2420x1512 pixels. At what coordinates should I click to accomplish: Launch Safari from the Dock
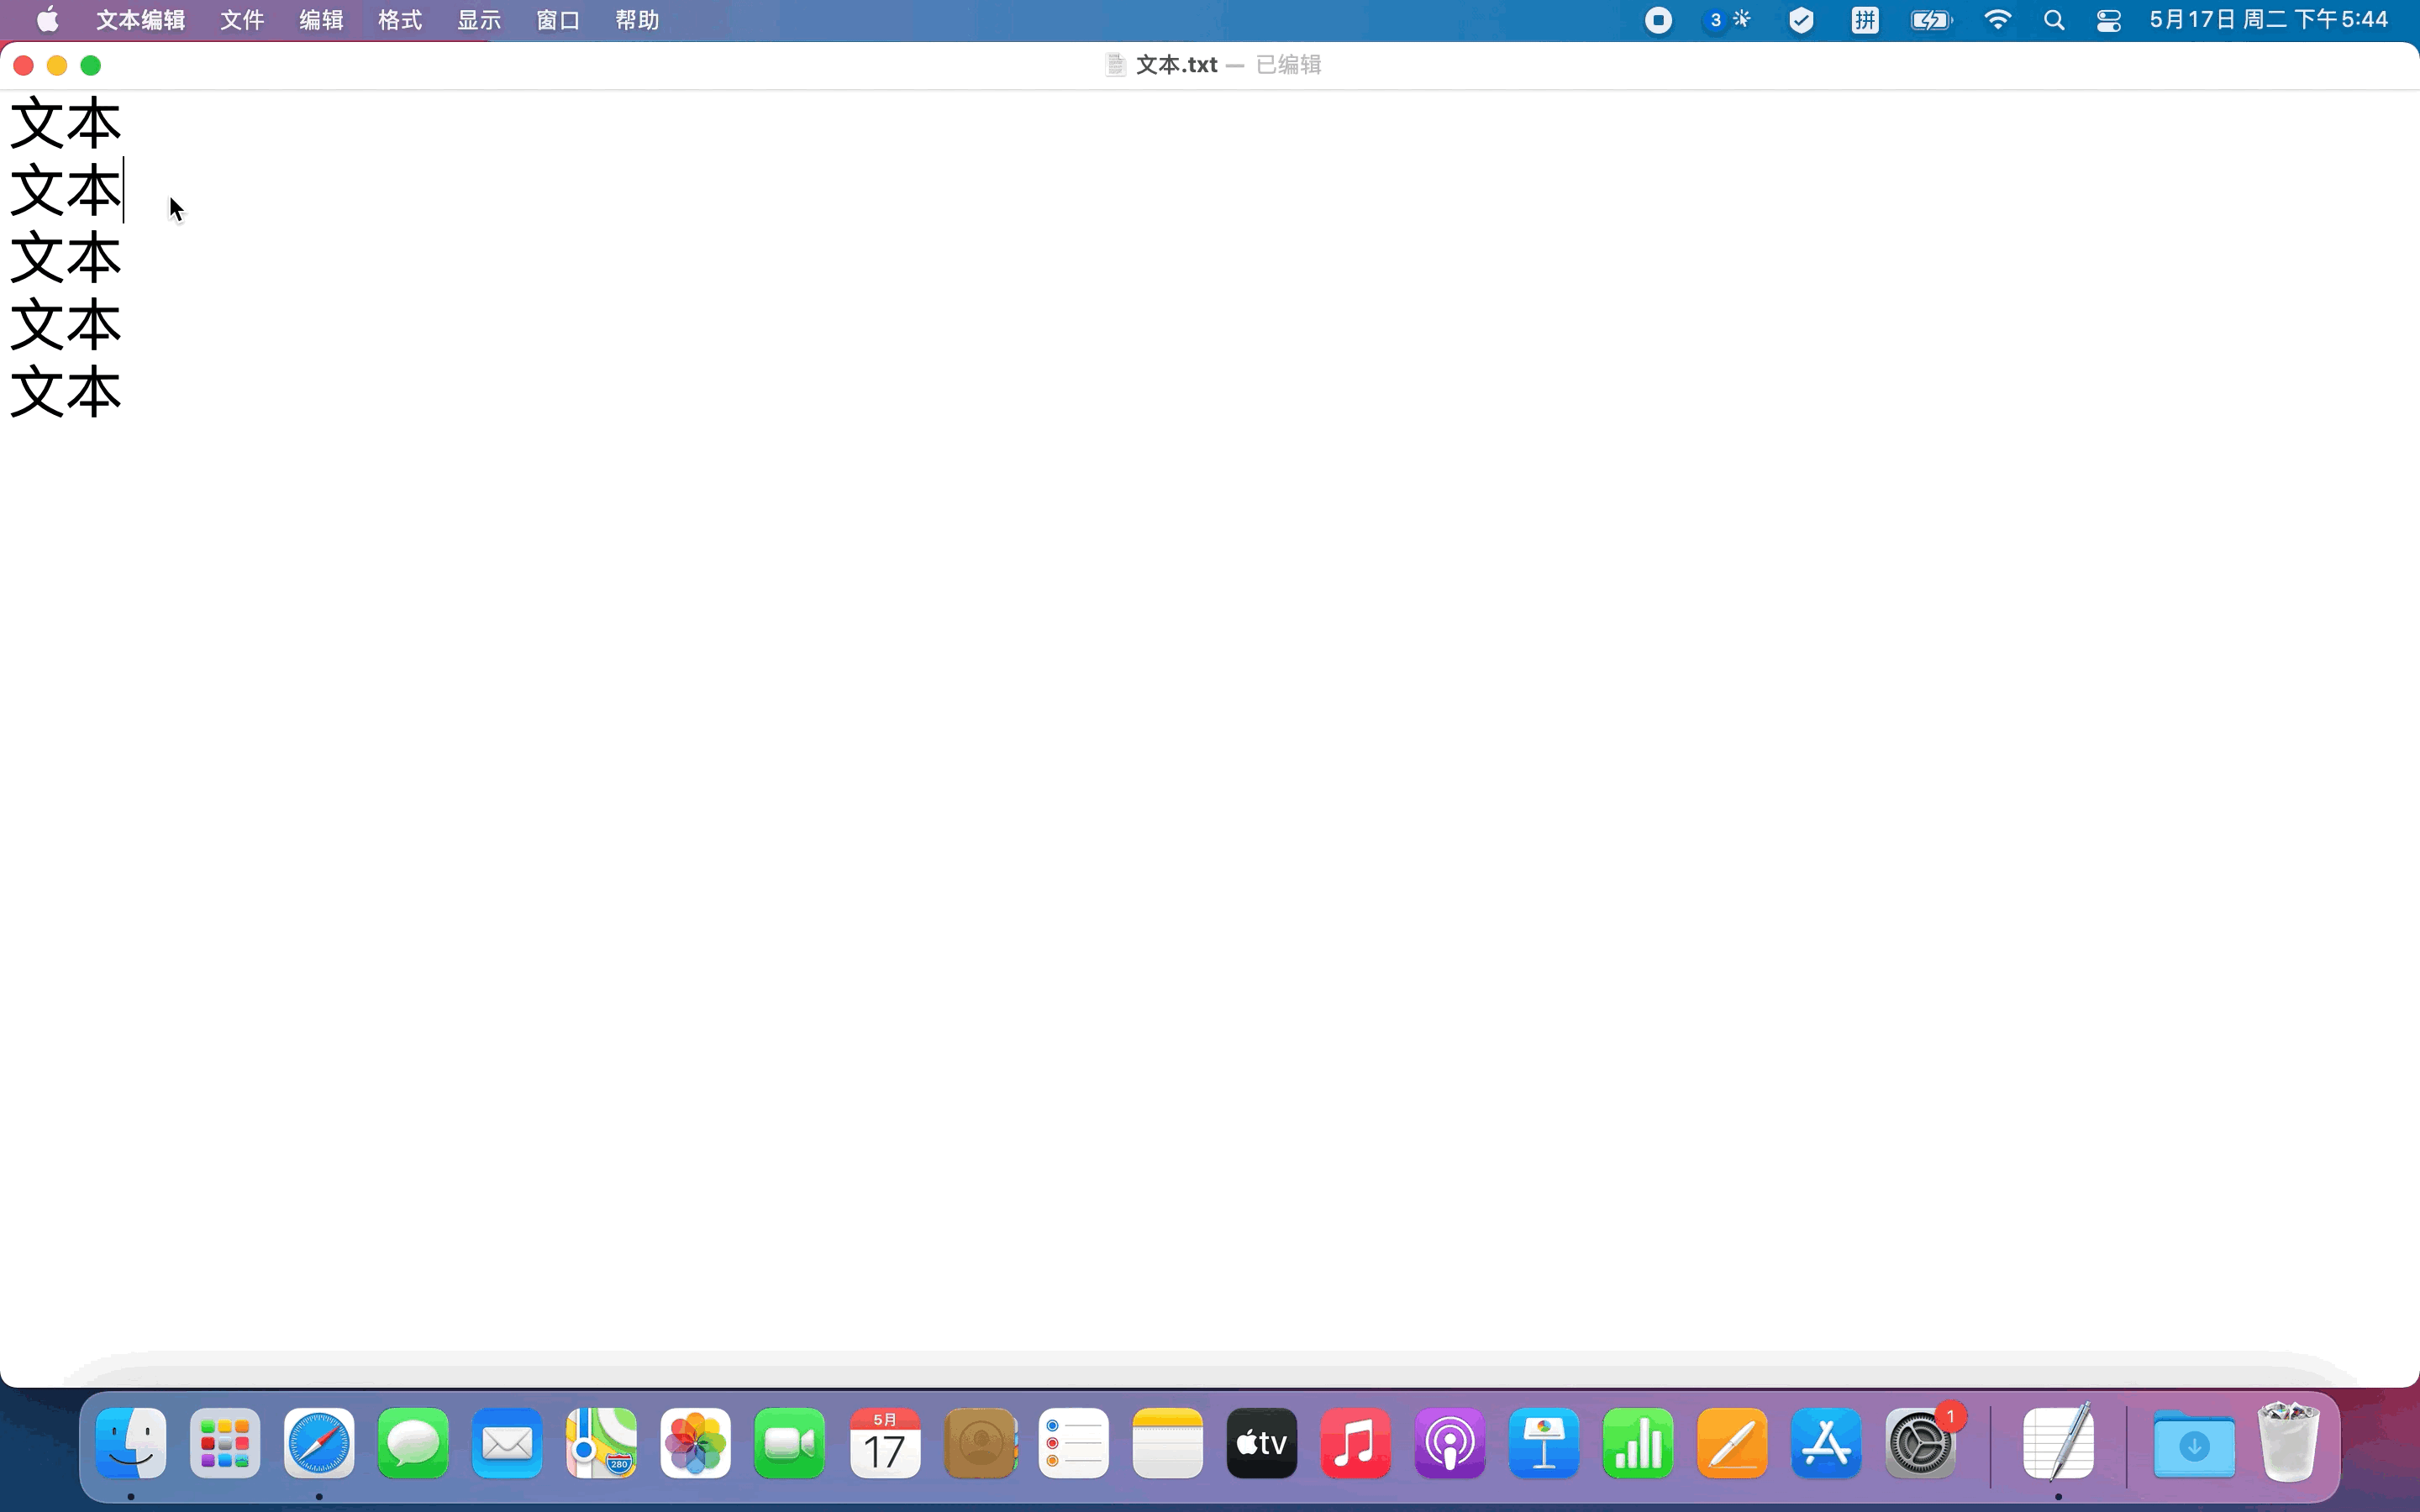pos(319,1443)
